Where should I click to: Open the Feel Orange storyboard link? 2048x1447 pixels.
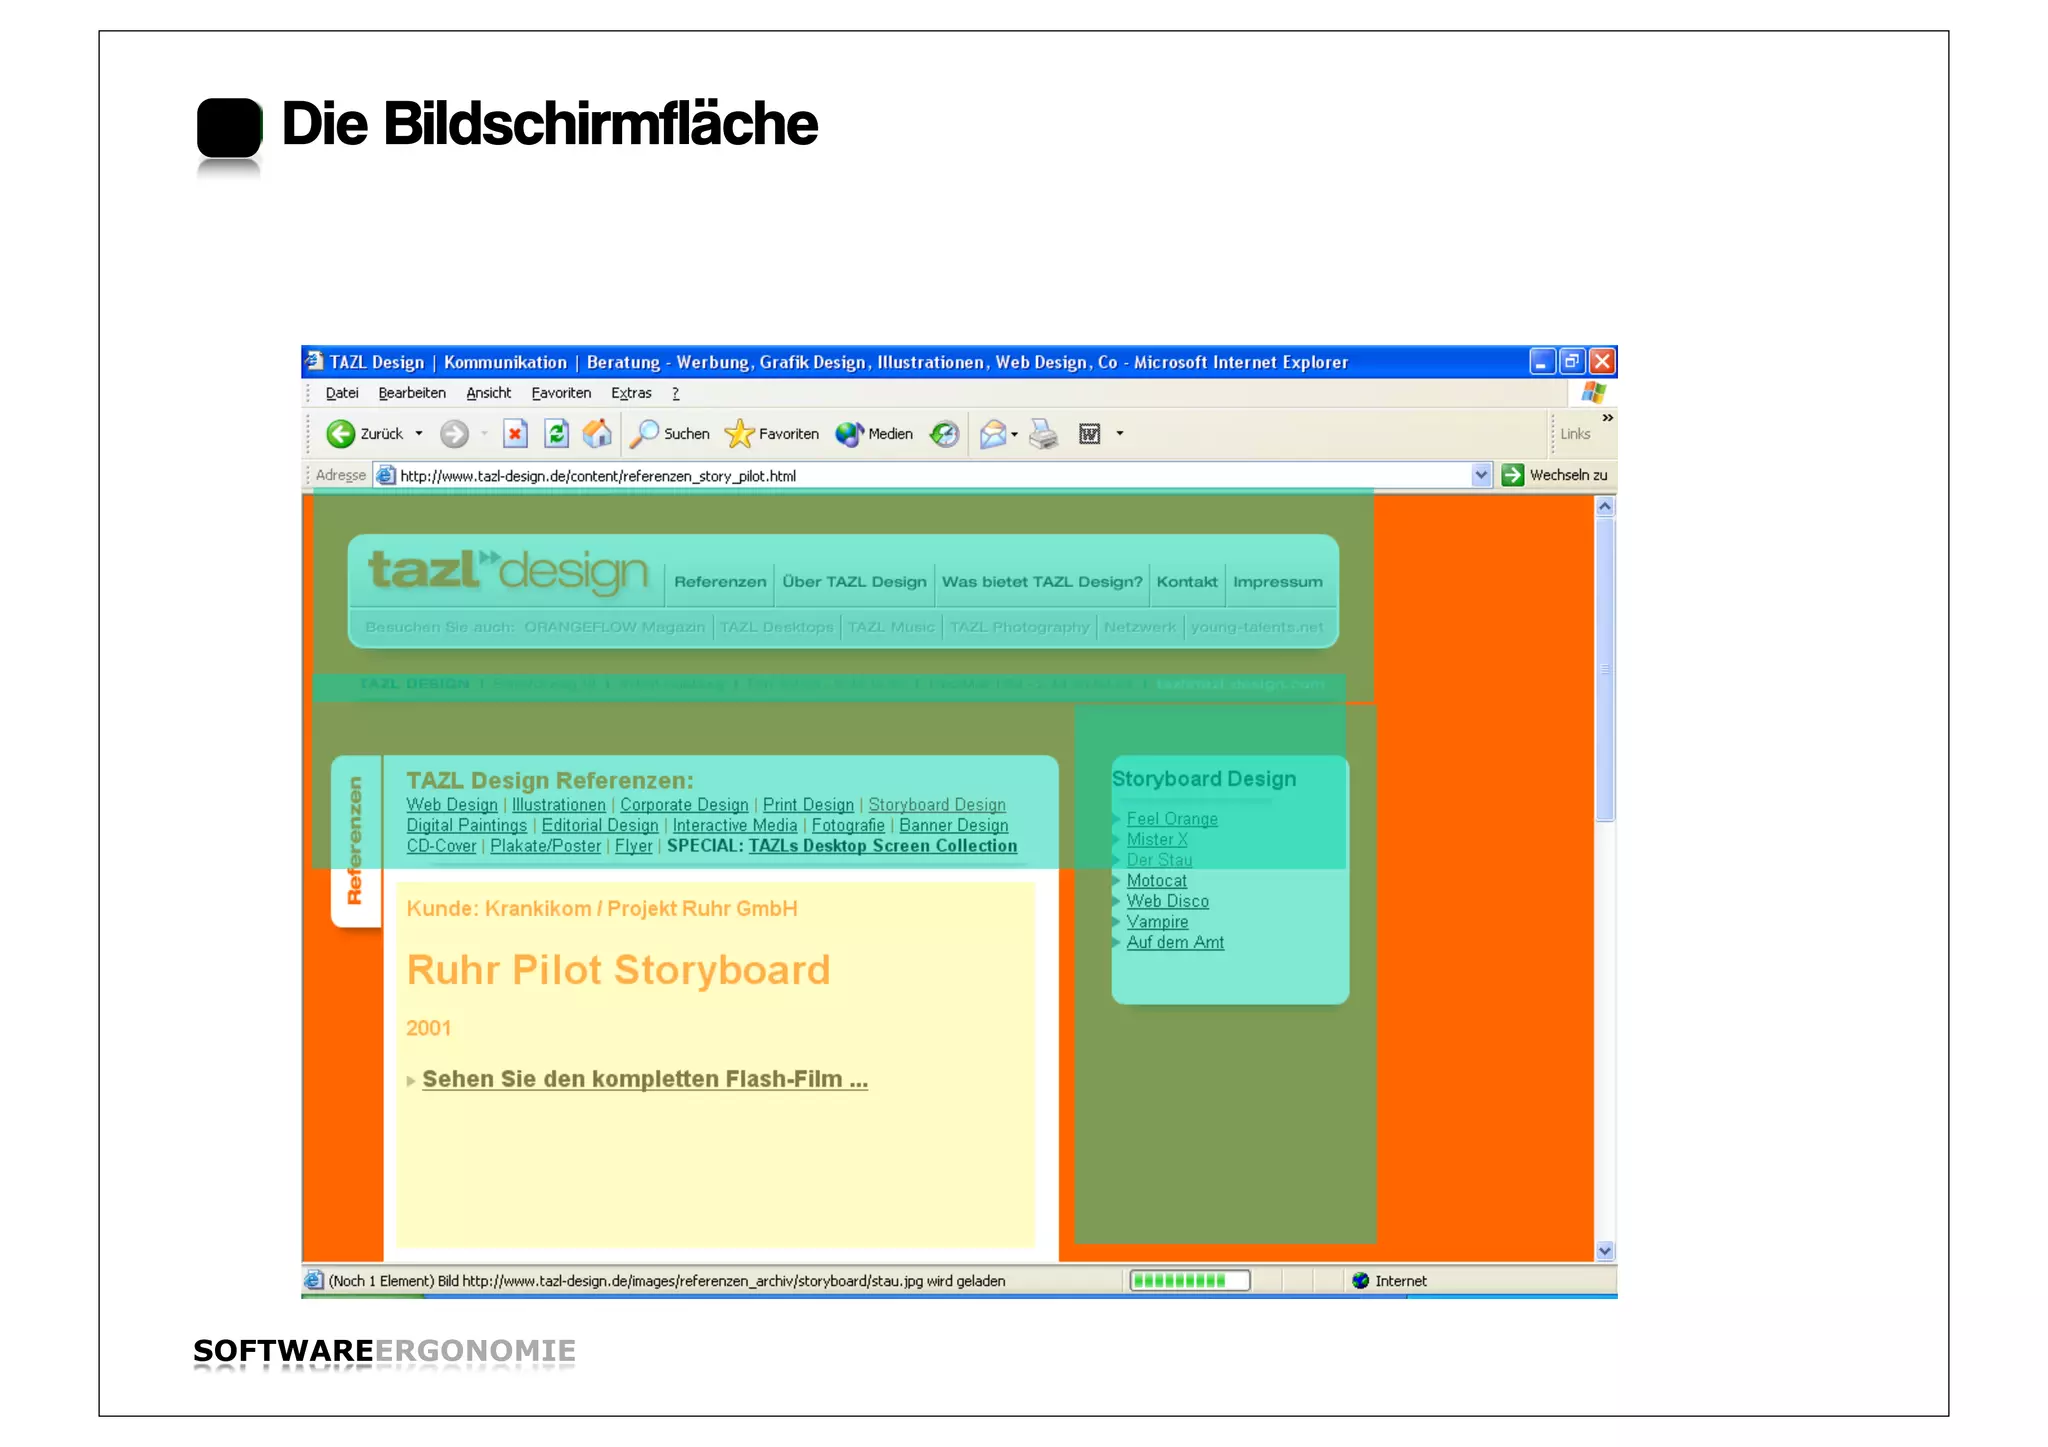pos(1172,819)
